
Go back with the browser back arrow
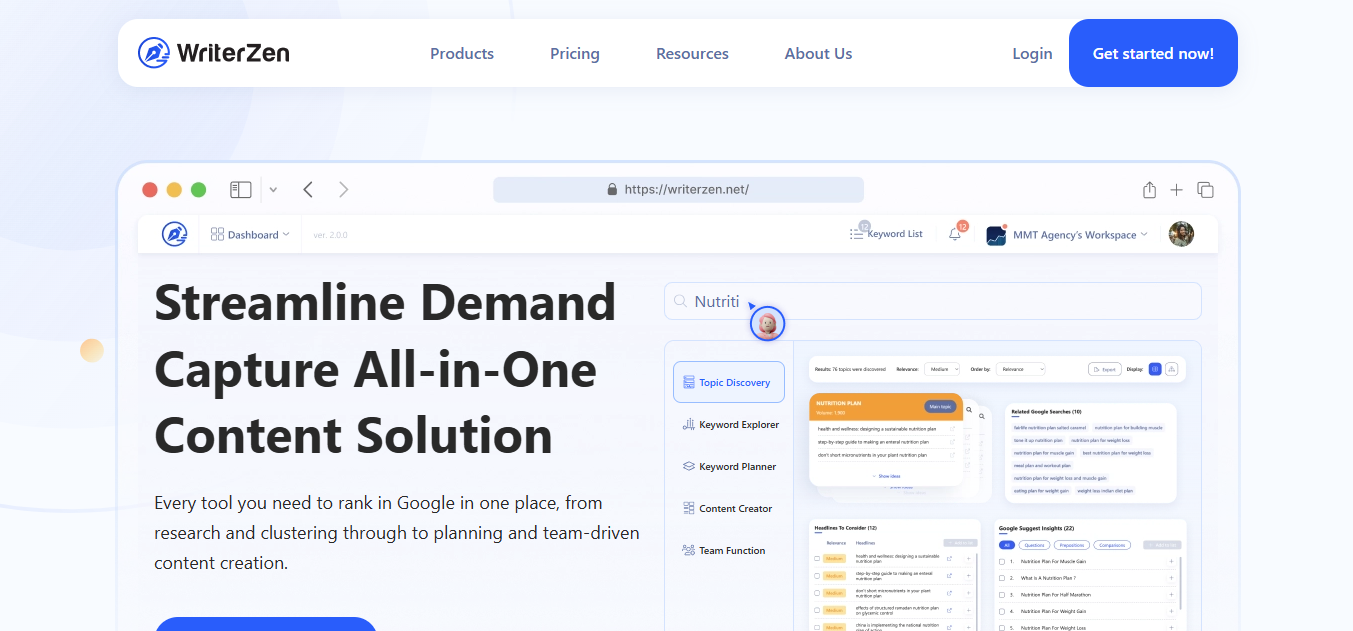[308, 189]
